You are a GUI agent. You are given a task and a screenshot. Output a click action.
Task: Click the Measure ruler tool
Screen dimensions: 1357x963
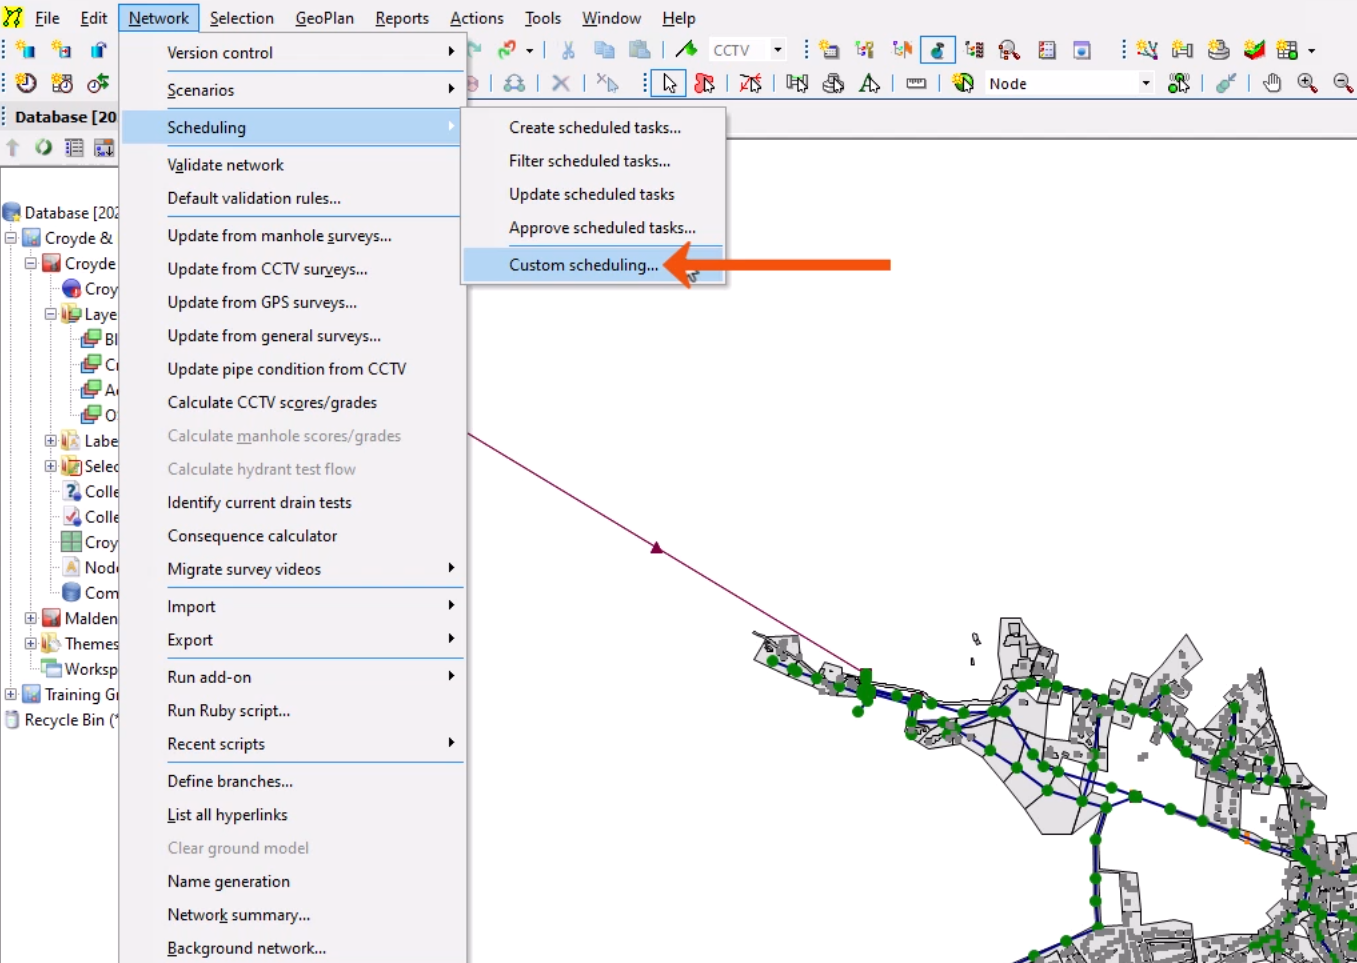[916, 84]
